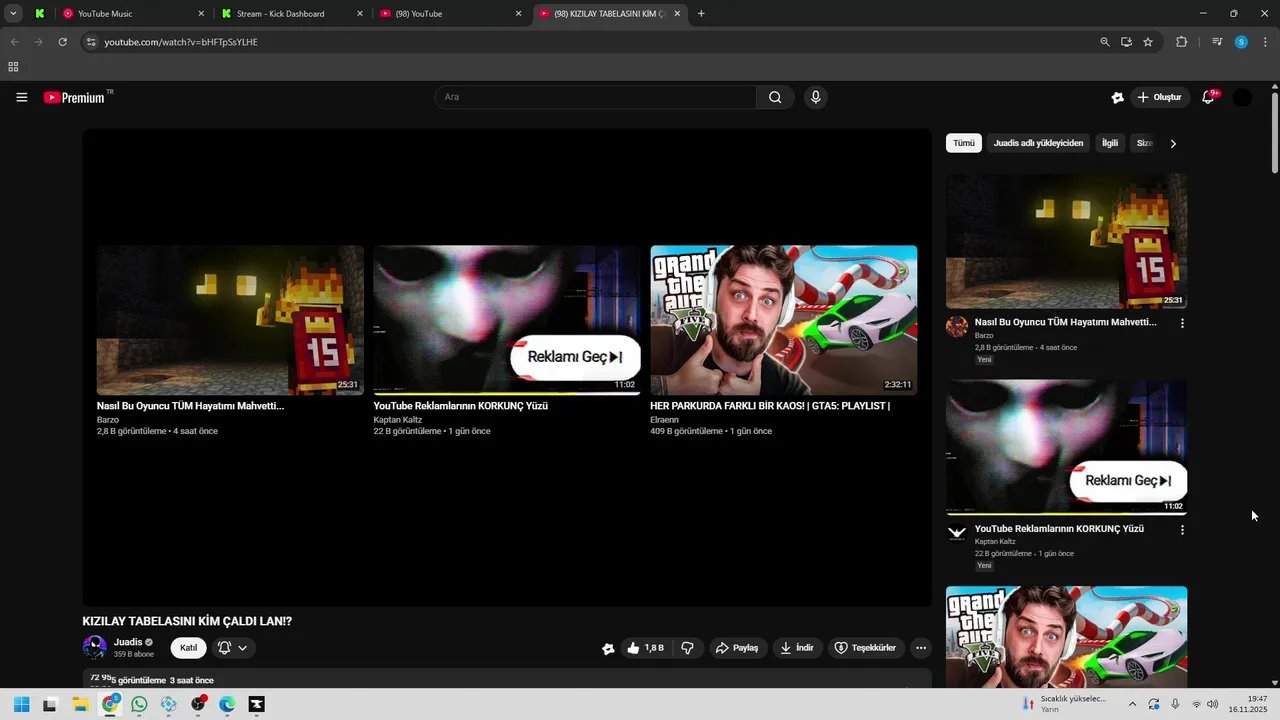1280x720 pixels.
Task: Click the search magnifier button
Action: pos(775,97)
